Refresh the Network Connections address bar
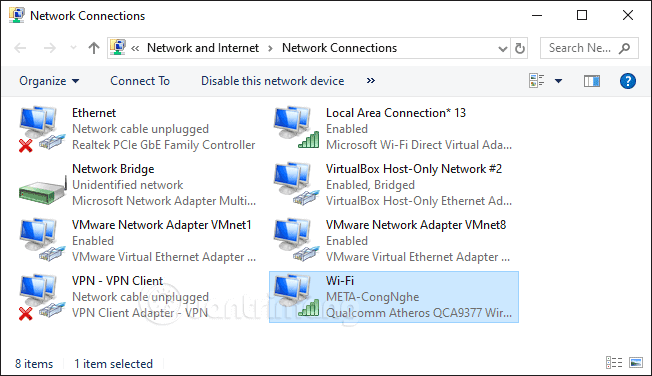Image resolution: width=652 pixels, height=376 pixels. click(519, 48)
